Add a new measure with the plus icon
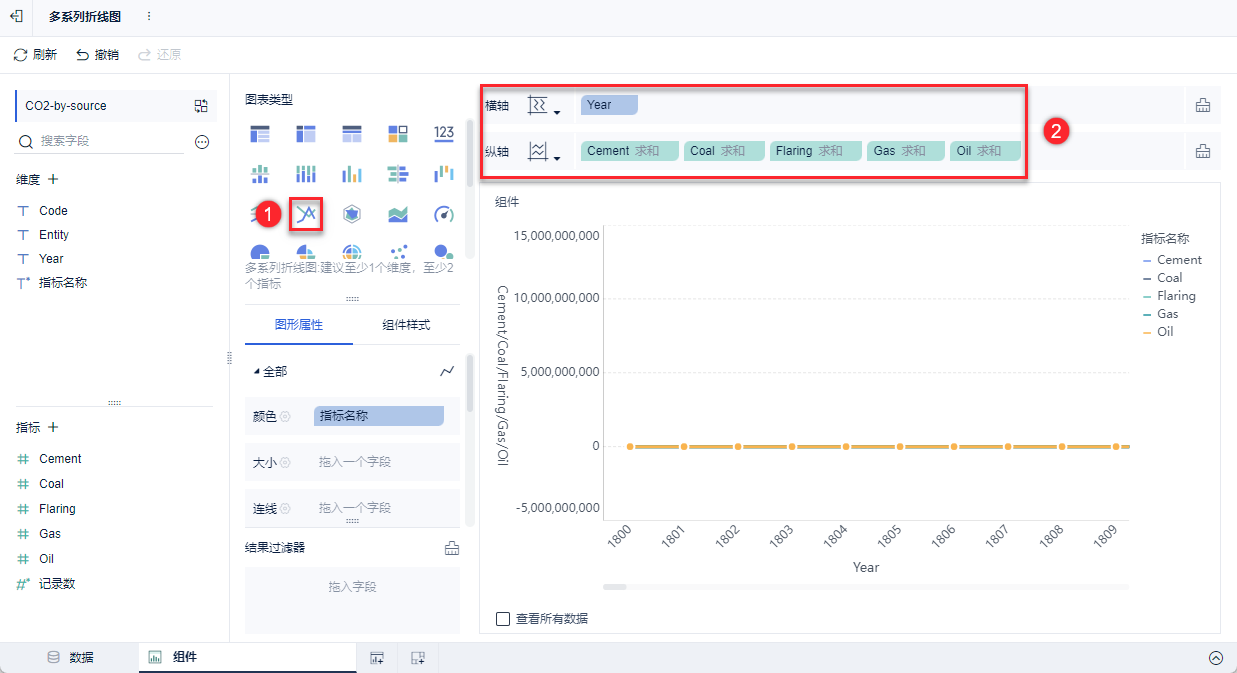This screenshot has height=673, width=1237. [x=53, y=427]
